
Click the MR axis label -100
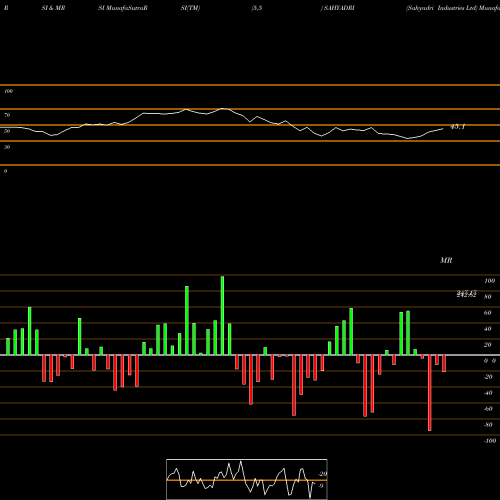point(490,441)
